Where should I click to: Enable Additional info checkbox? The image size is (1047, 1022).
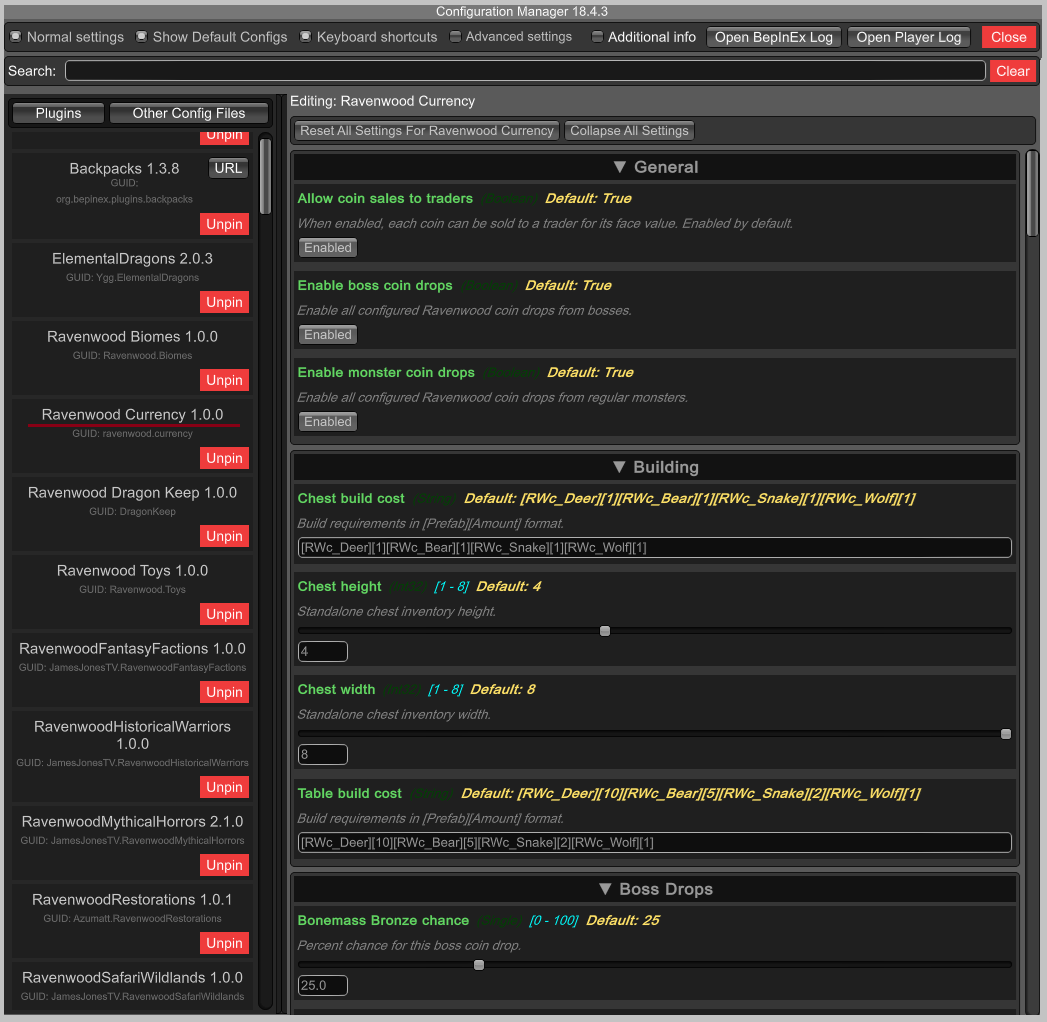pos(598,37)
